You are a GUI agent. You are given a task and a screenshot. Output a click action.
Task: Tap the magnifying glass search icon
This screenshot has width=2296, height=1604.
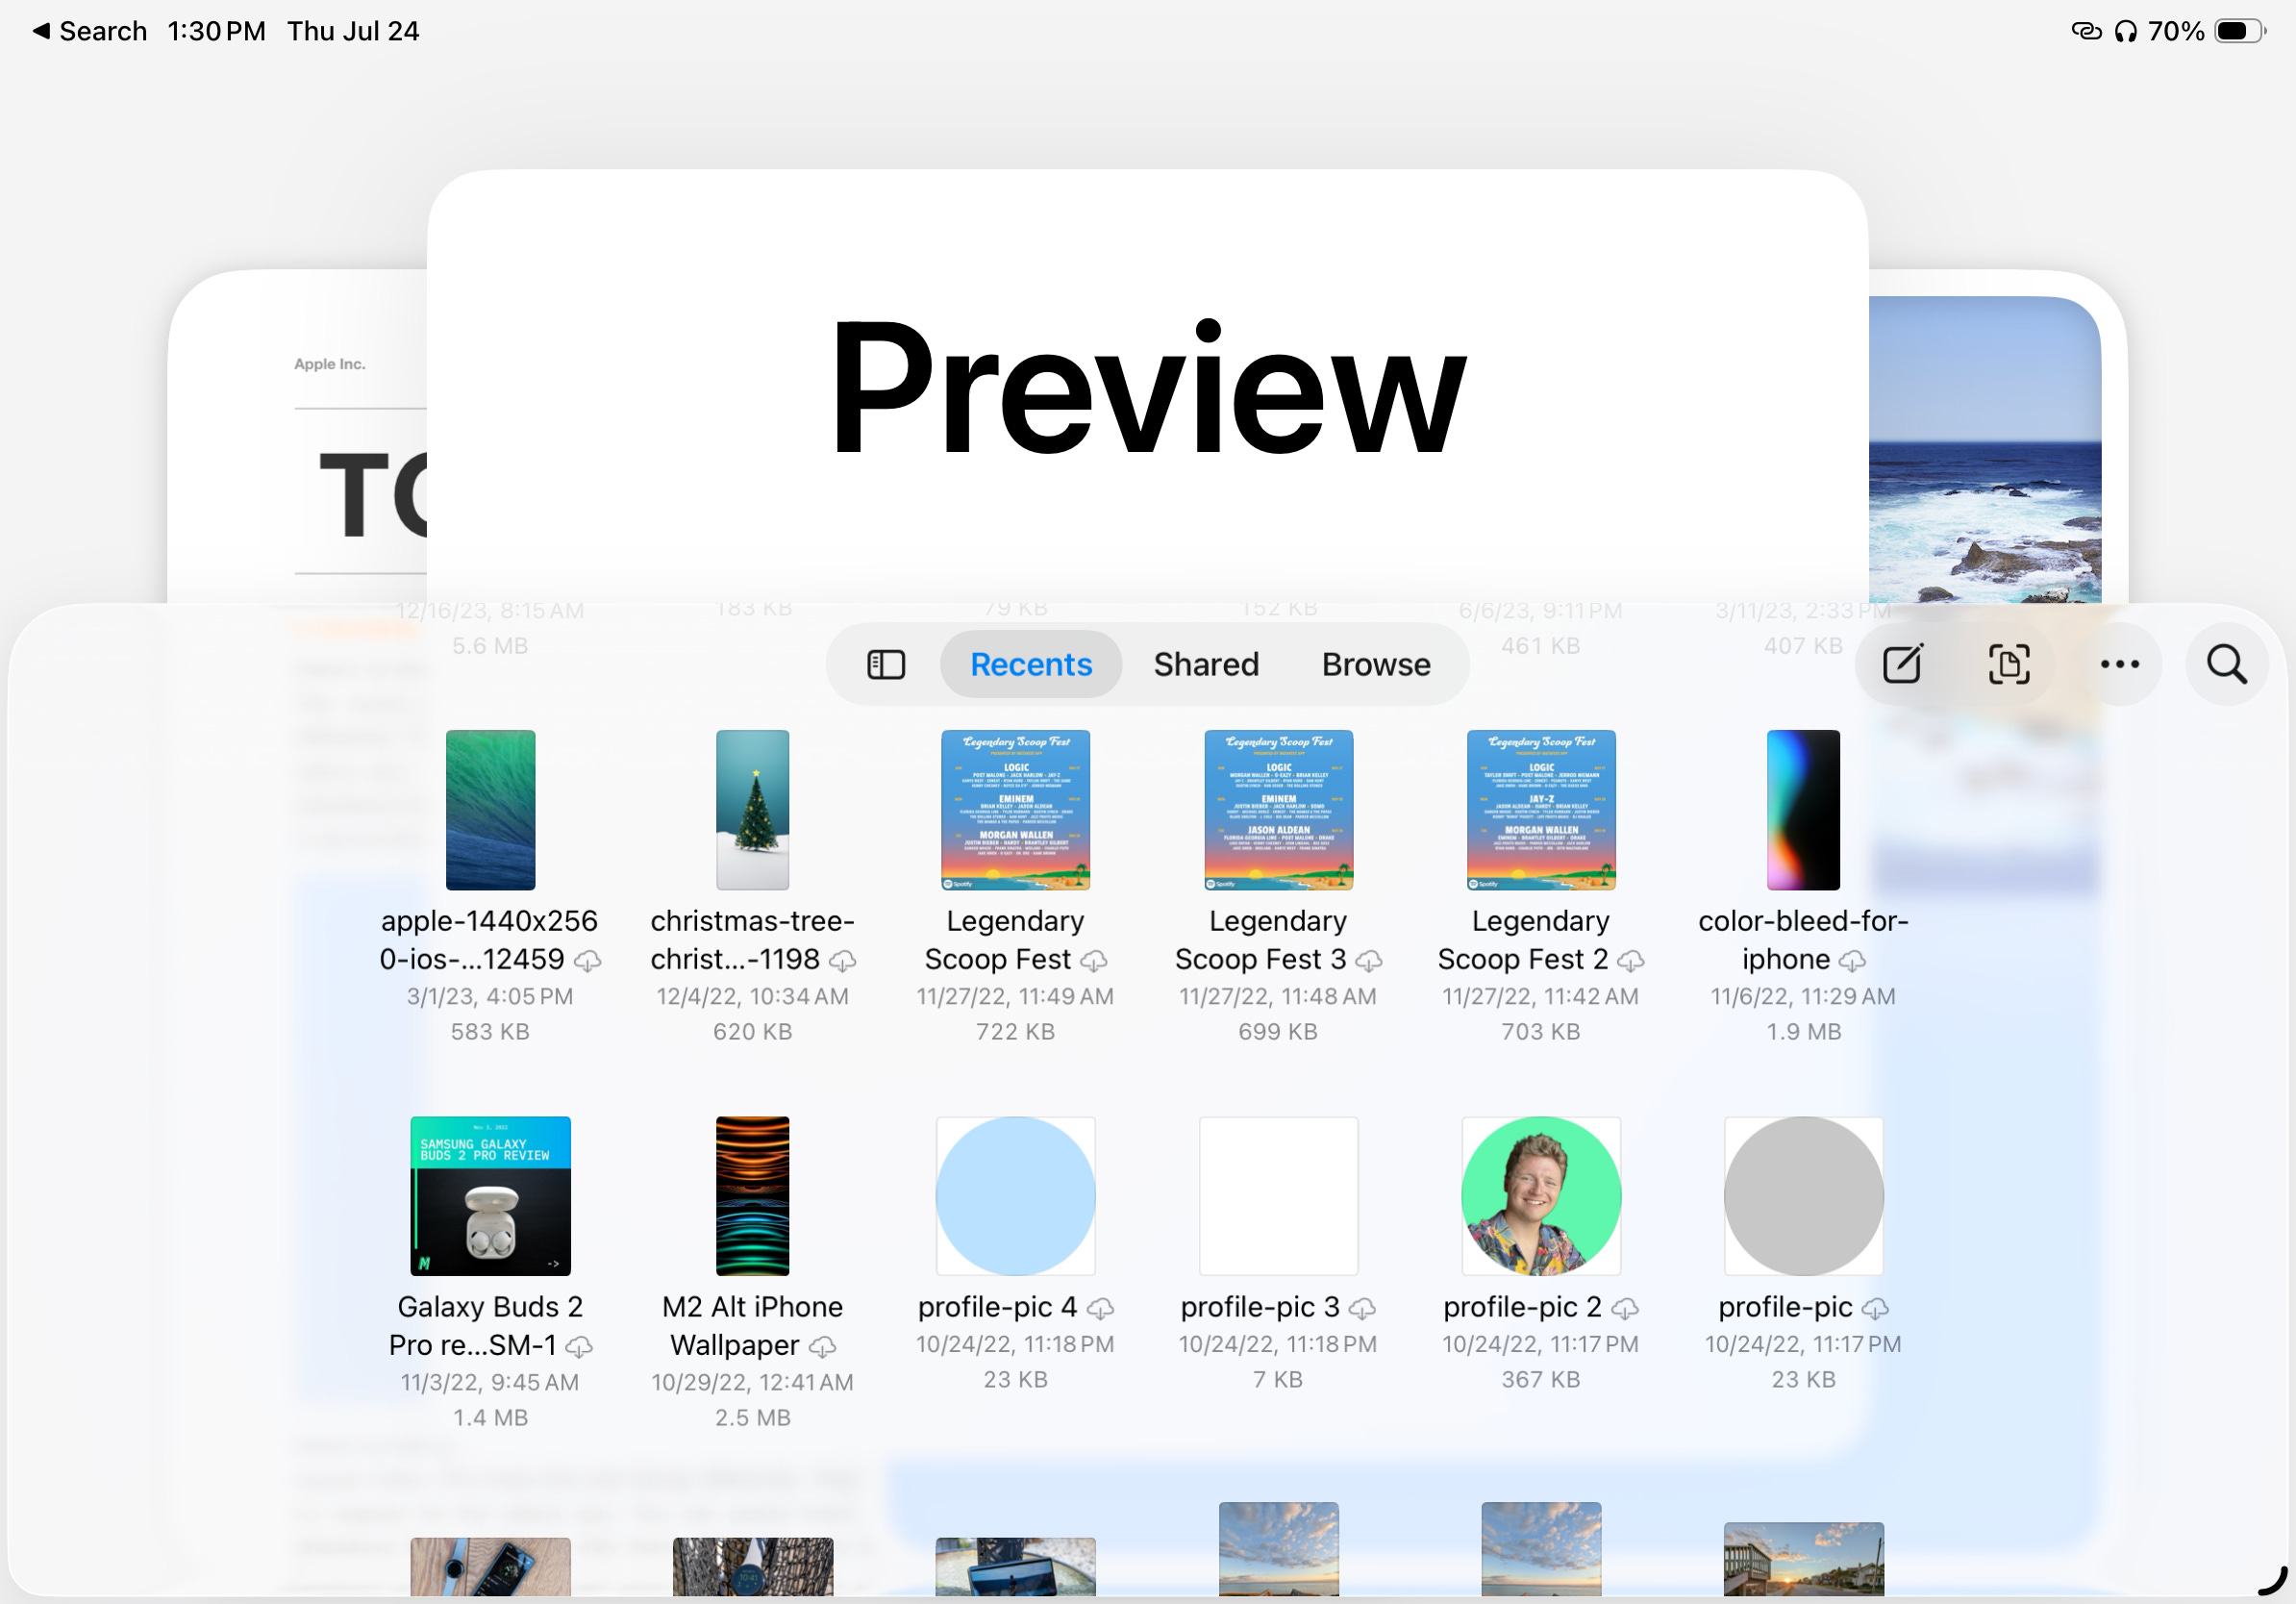2226,665
